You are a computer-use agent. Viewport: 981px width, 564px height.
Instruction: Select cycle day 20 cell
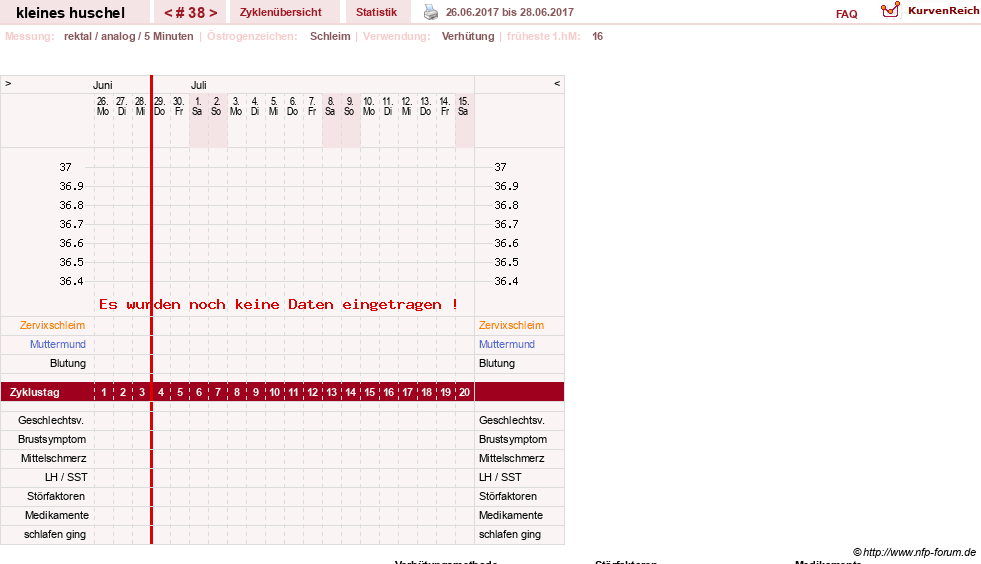tap(464, 392)
